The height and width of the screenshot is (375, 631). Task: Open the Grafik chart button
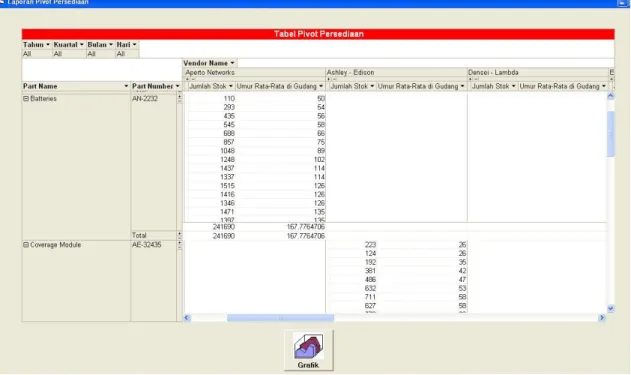coord(309,350)
